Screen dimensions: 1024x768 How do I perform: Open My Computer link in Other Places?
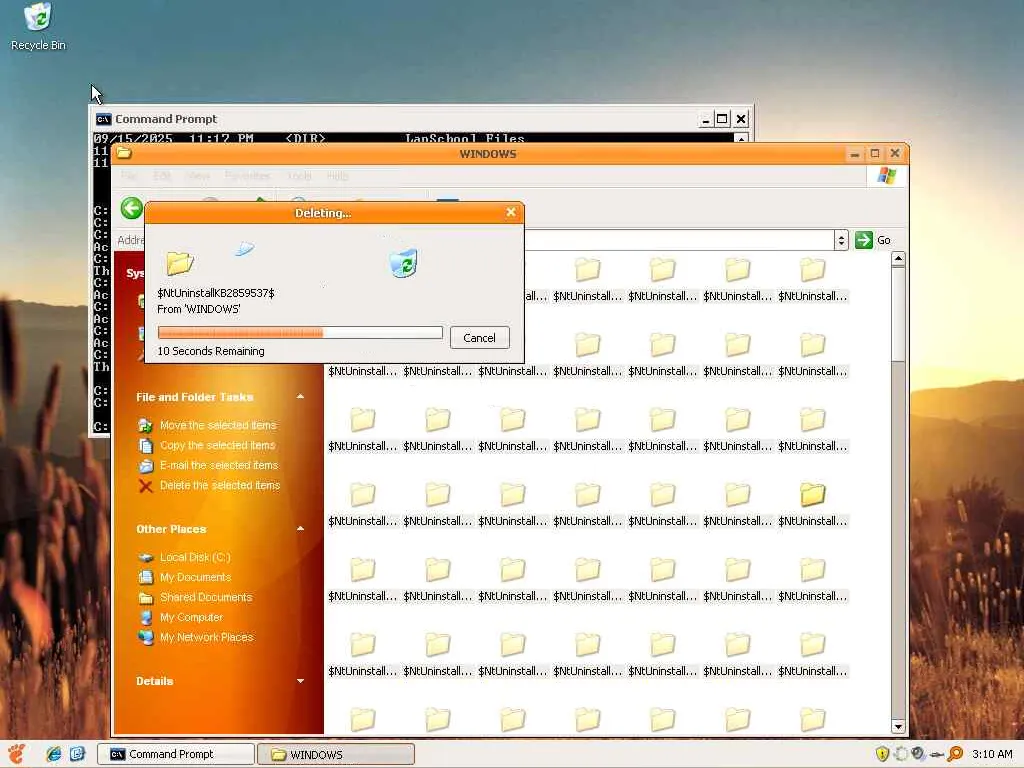pyautogui.click(x=191, y=617)
